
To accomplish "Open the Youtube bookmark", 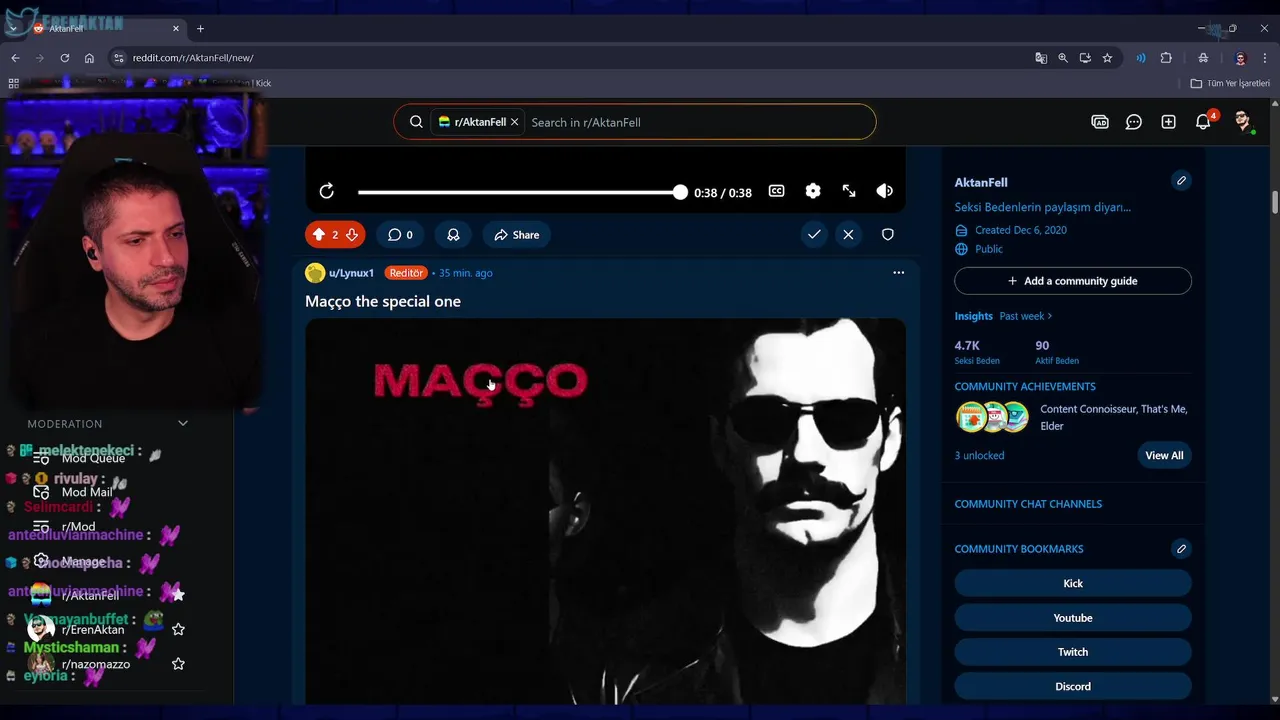I will tap(1073, 618).
